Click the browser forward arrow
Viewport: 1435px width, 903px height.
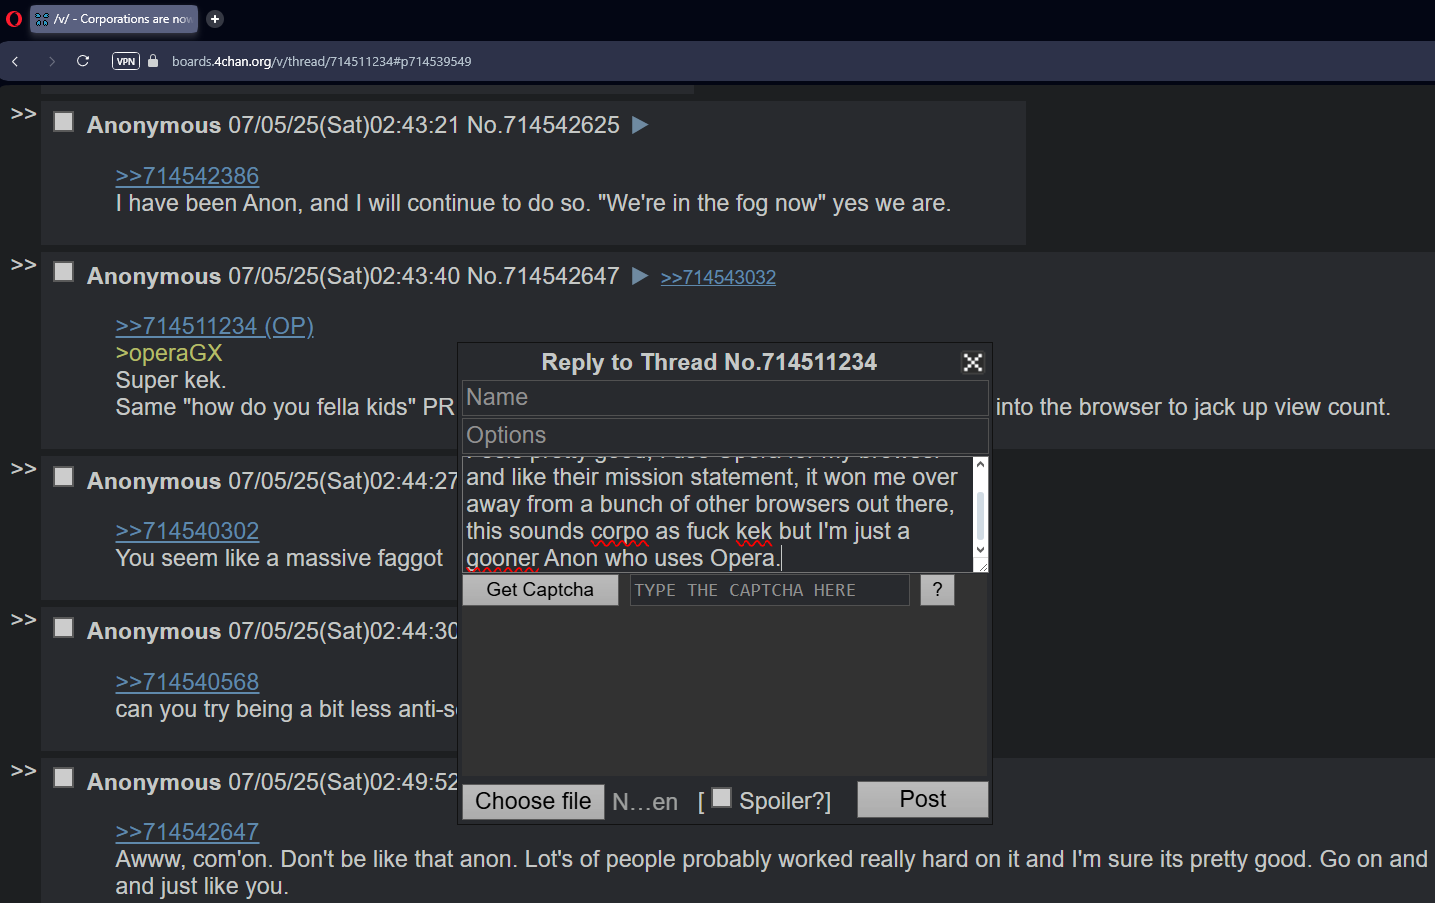click(51, 61)
